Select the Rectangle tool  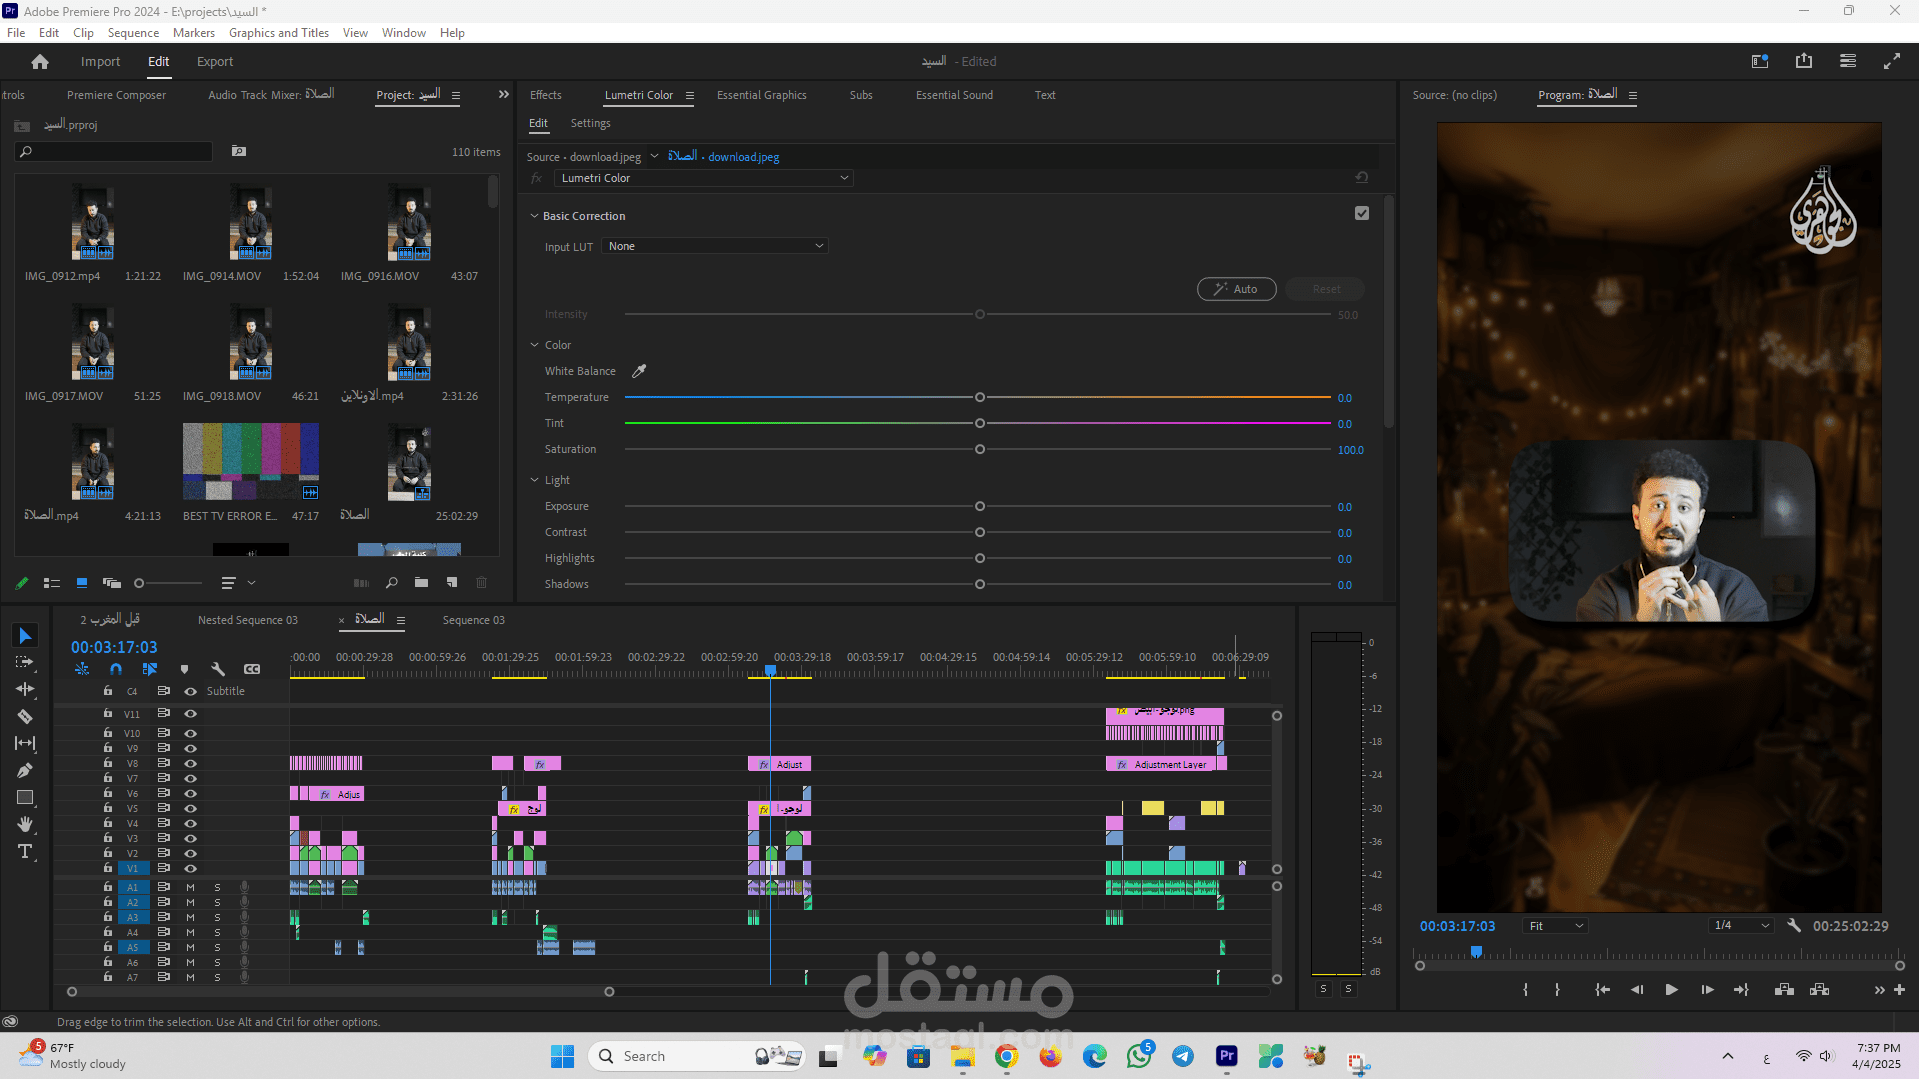pos(25,798)
